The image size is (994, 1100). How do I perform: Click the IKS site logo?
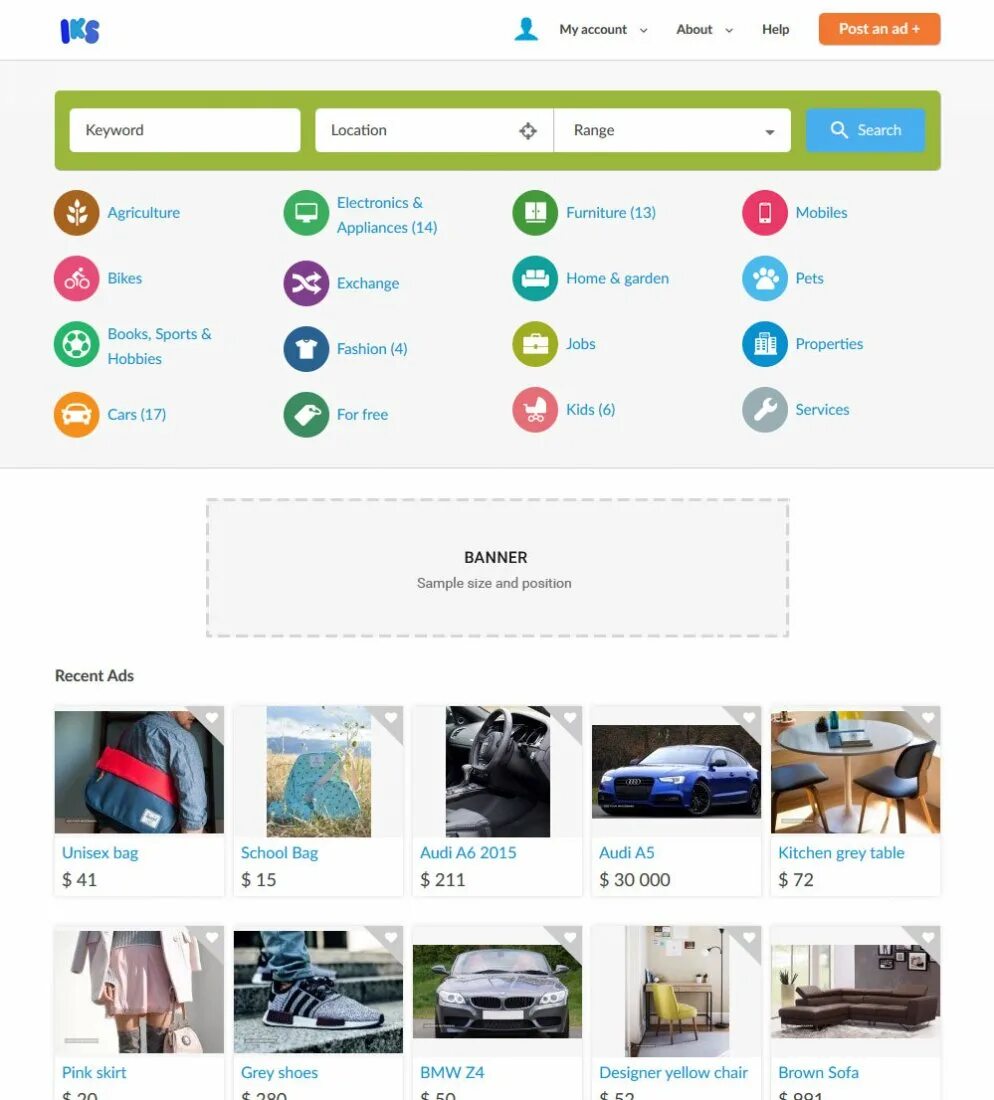click(x=80, y=30)
